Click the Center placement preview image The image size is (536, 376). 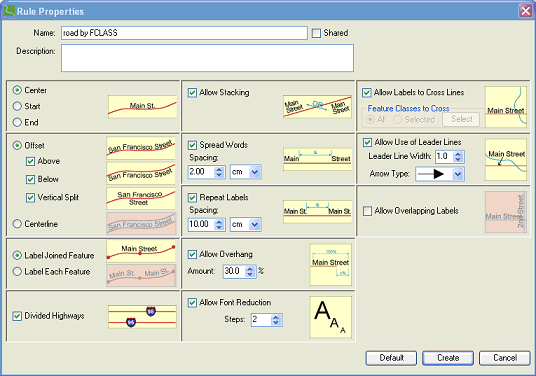[x=143, y=107]
